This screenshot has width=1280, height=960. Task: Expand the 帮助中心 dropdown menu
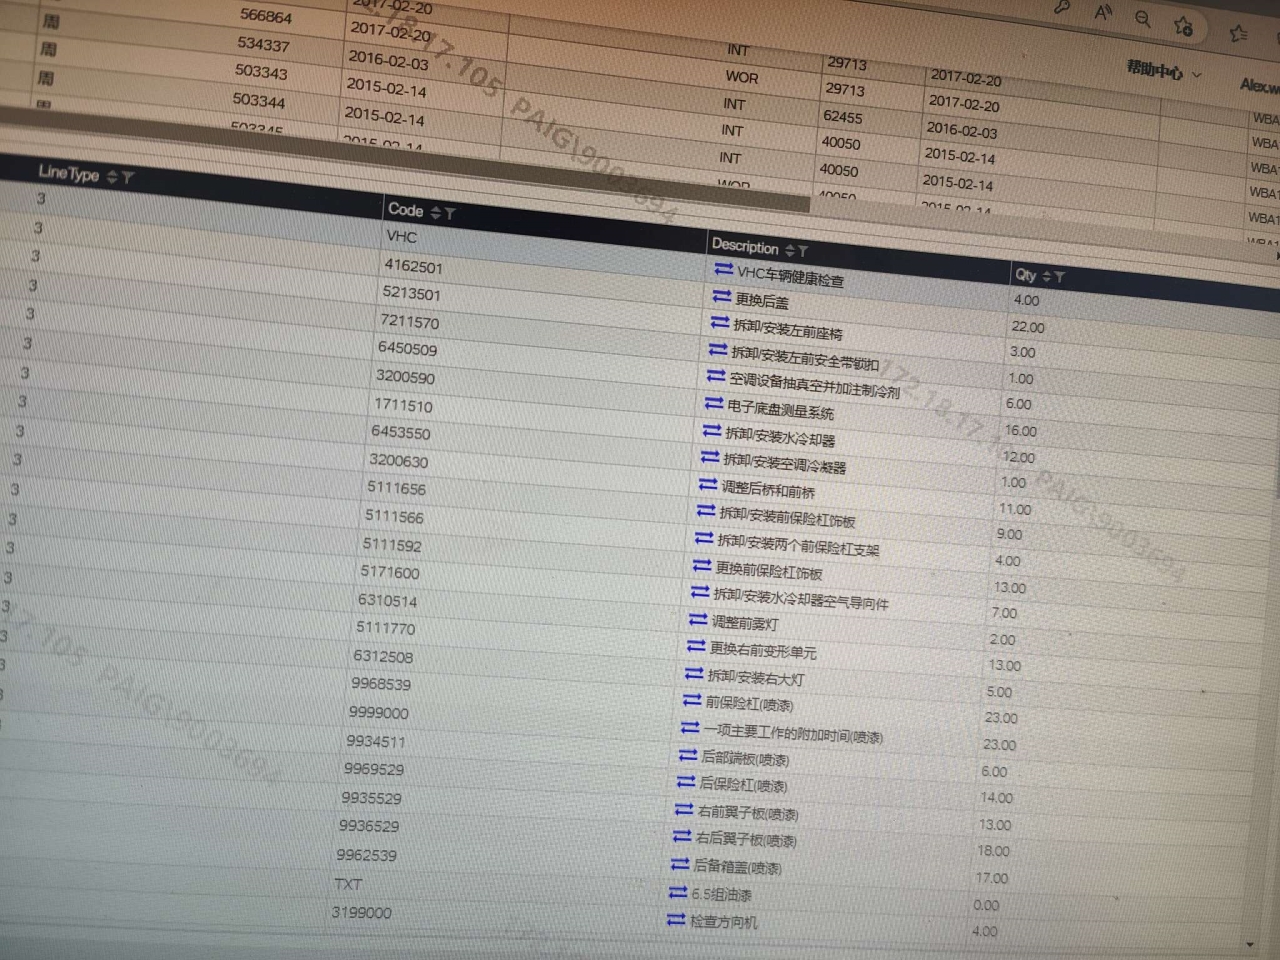1163,72
